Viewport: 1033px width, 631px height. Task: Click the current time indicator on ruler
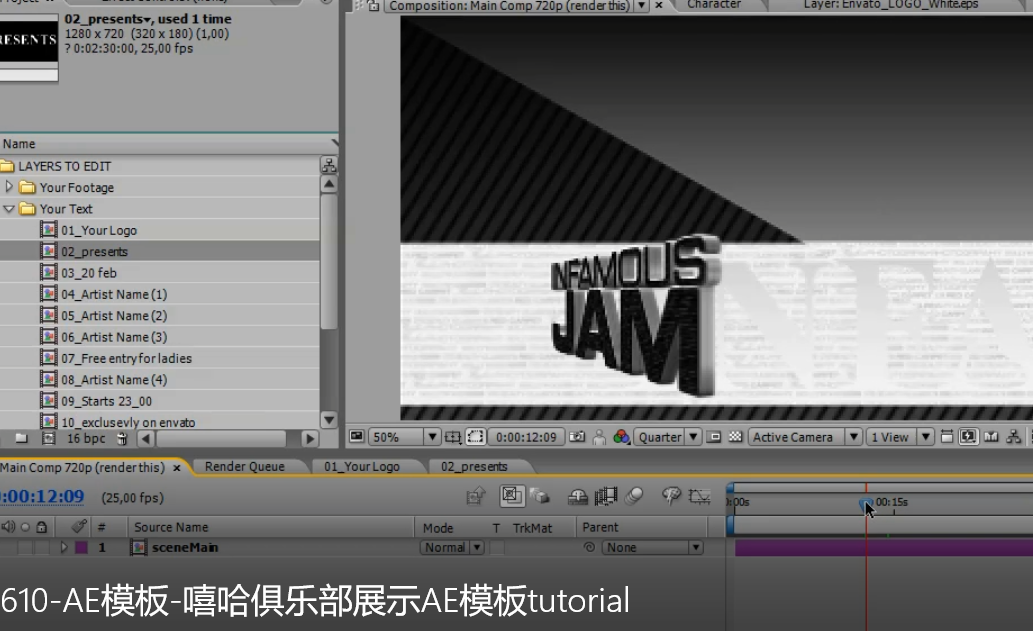[x=866, y=505]
